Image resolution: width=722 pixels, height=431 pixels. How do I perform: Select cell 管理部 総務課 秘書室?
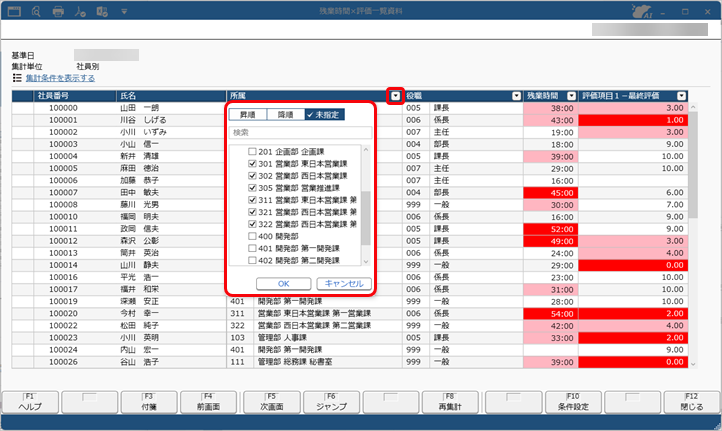pyautogui.click(x=295, y=362)
